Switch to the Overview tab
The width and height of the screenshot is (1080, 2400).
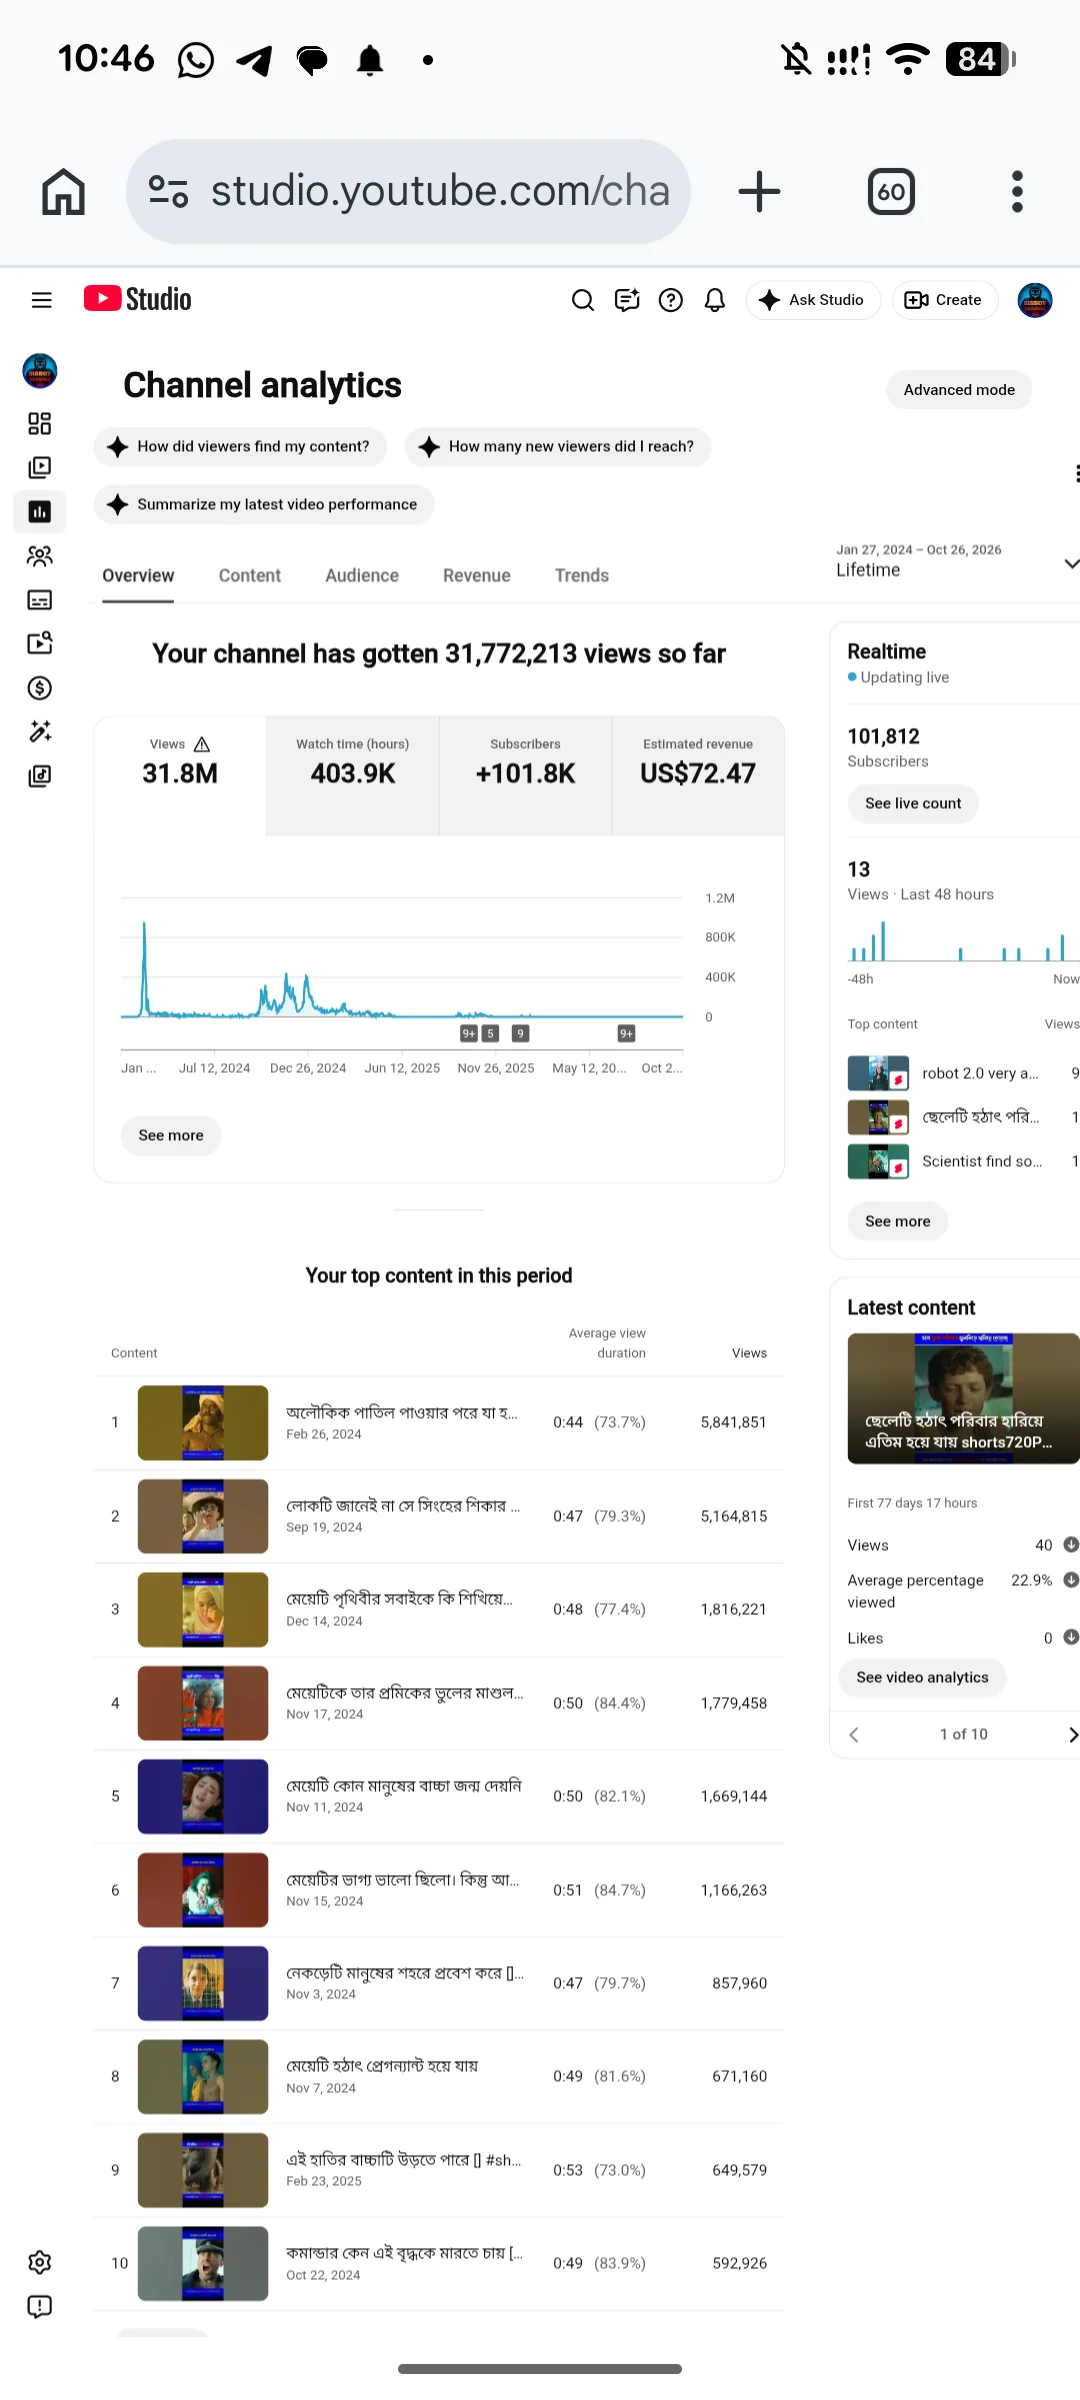pyautogui.click(x=138, y=576)
